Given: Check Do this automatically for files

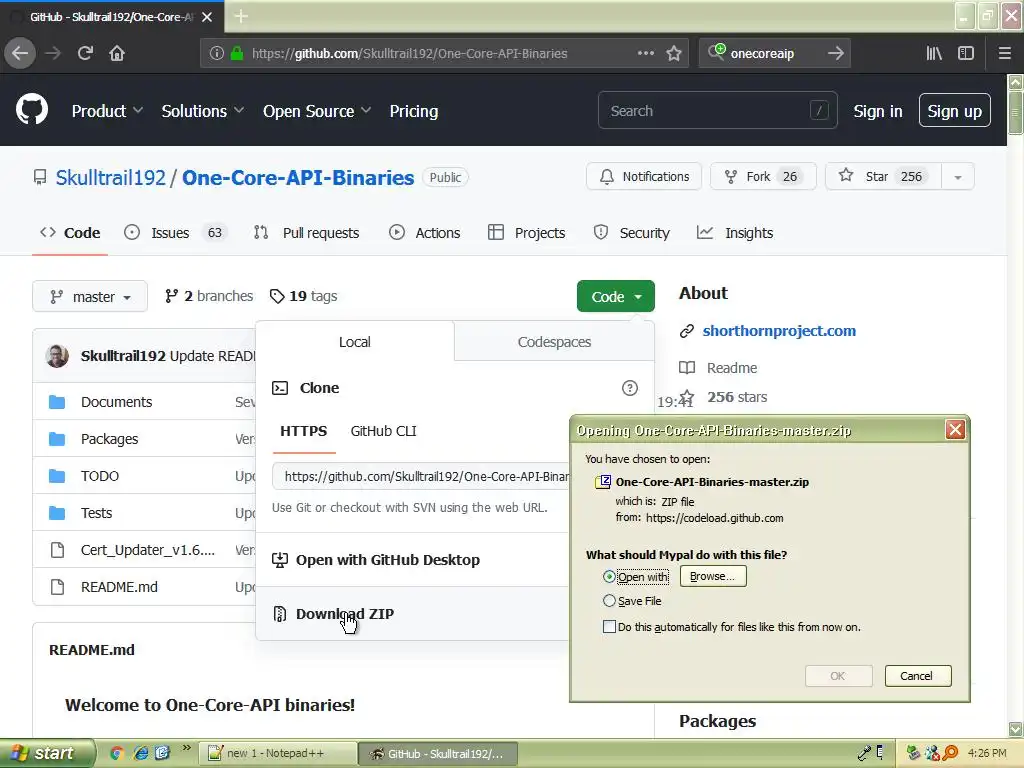Looking at the screenshot, I should 609,627.
